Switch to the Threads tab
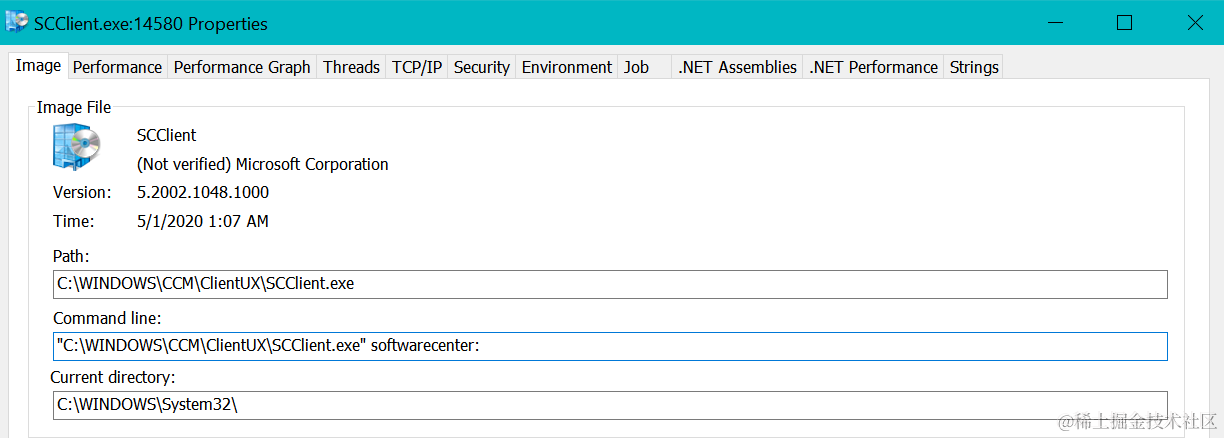The image size is (1224, 438). pyautogui.click(x=351, y=67)
